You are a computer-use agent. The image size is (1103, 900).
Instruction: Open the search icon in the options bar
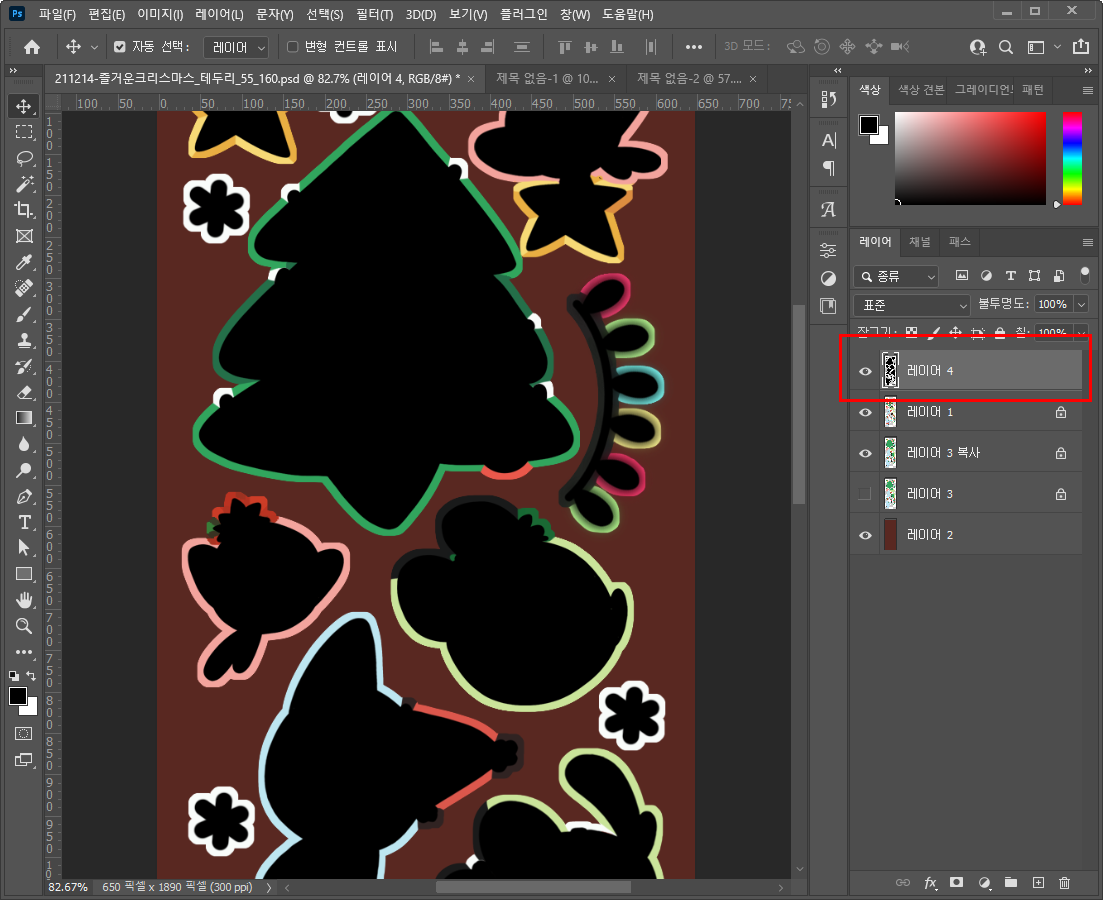pos(1006,47)
